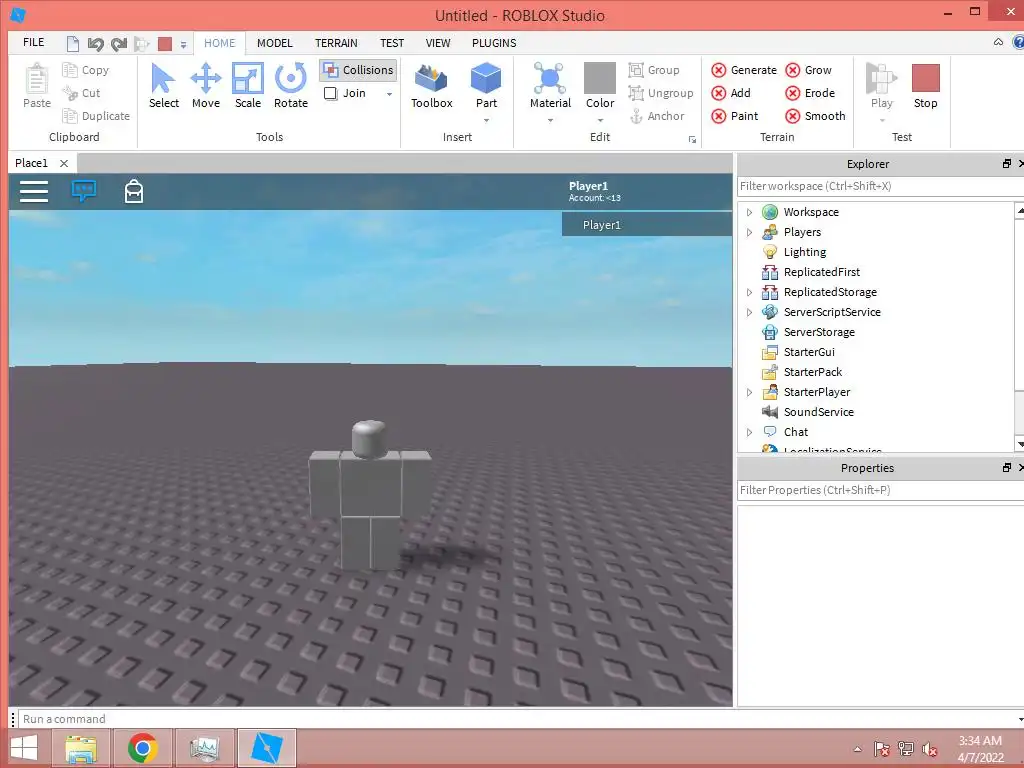
Task: Click the Group icon
Action: (x=635, y=70)
